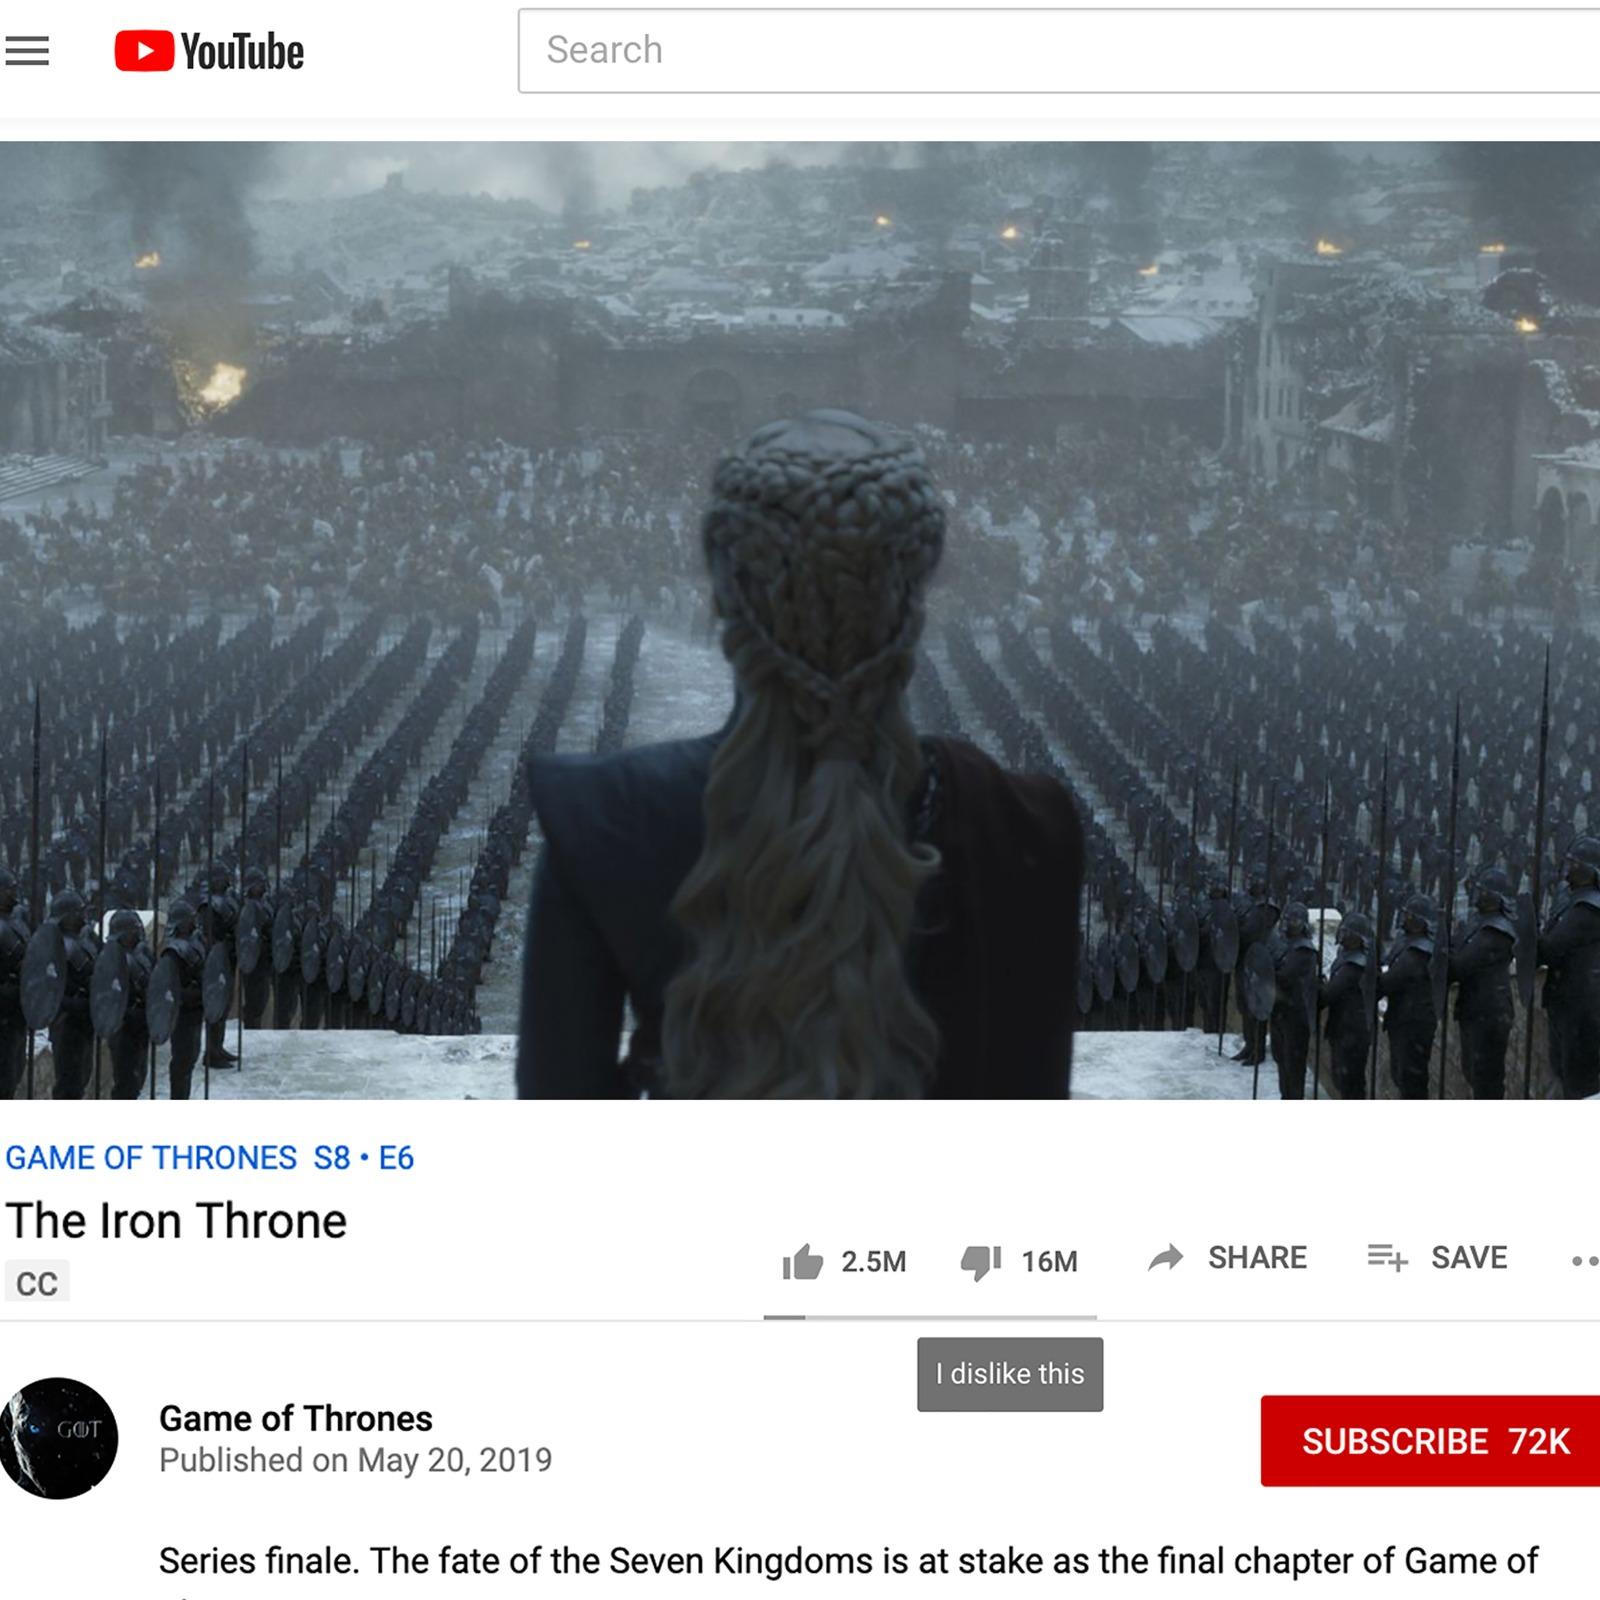Screen dimensions: 1600x1600
Task: Click the 16M dislike count
Action: [1049, 1262]
